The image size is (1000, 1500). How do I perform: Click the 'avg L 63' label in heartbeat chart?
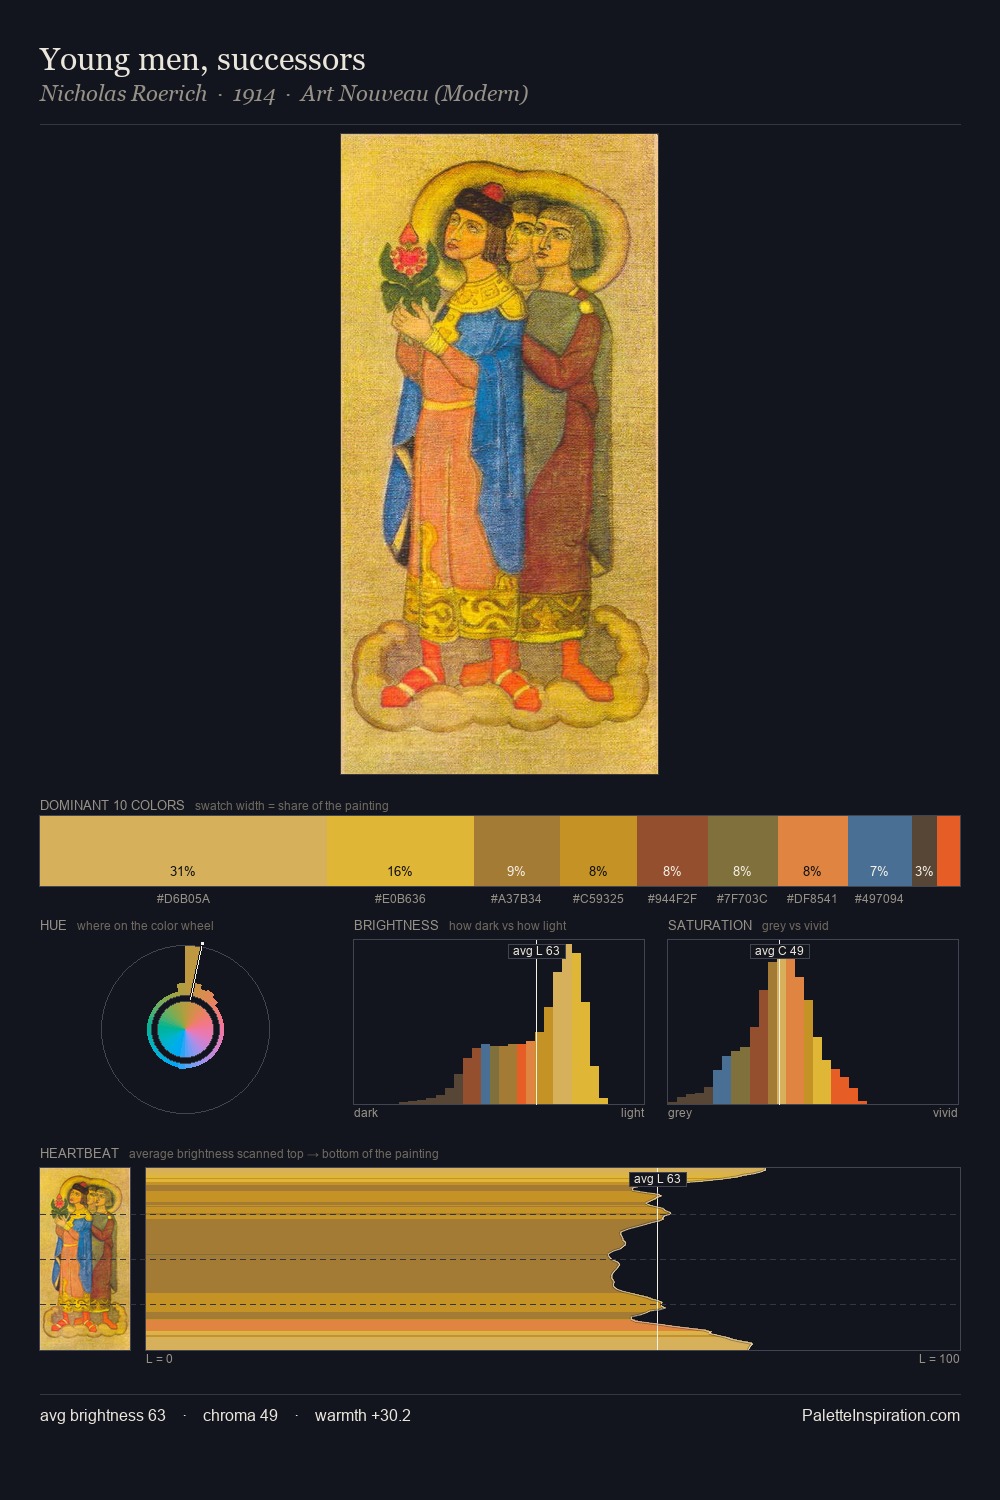coord(657,1179)
